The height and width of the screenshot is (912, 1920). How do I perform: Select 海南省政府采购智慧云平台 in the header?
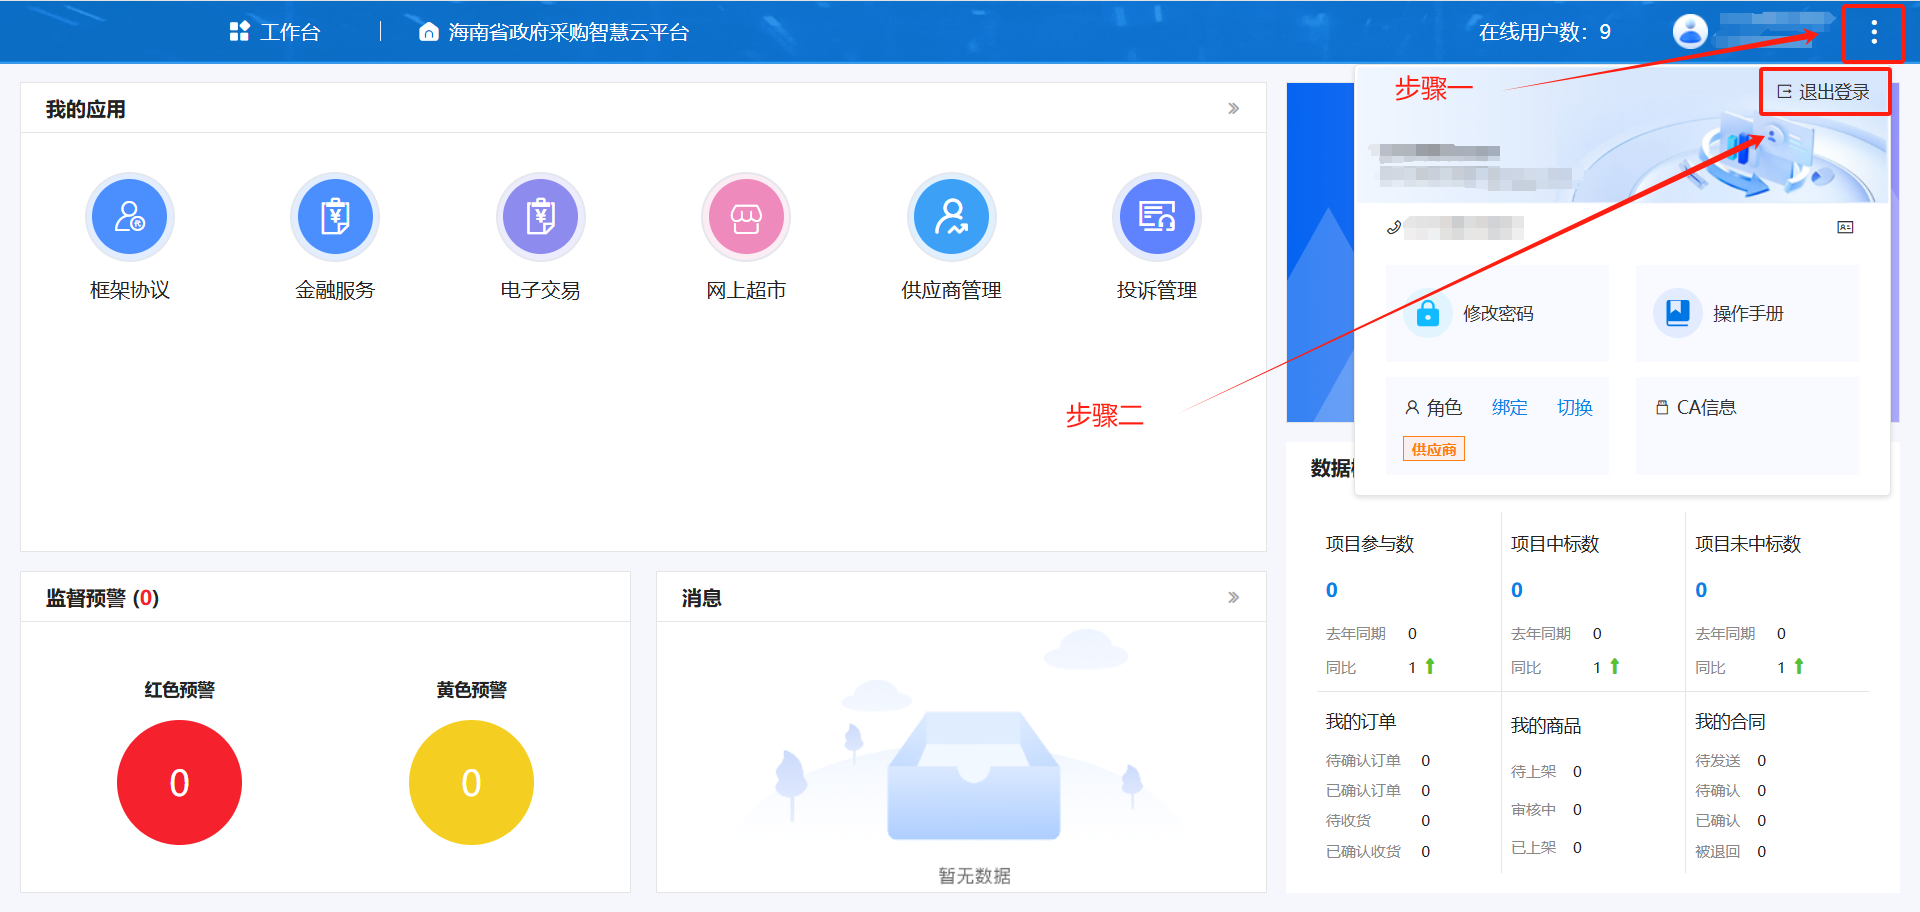tap(568, 32)
